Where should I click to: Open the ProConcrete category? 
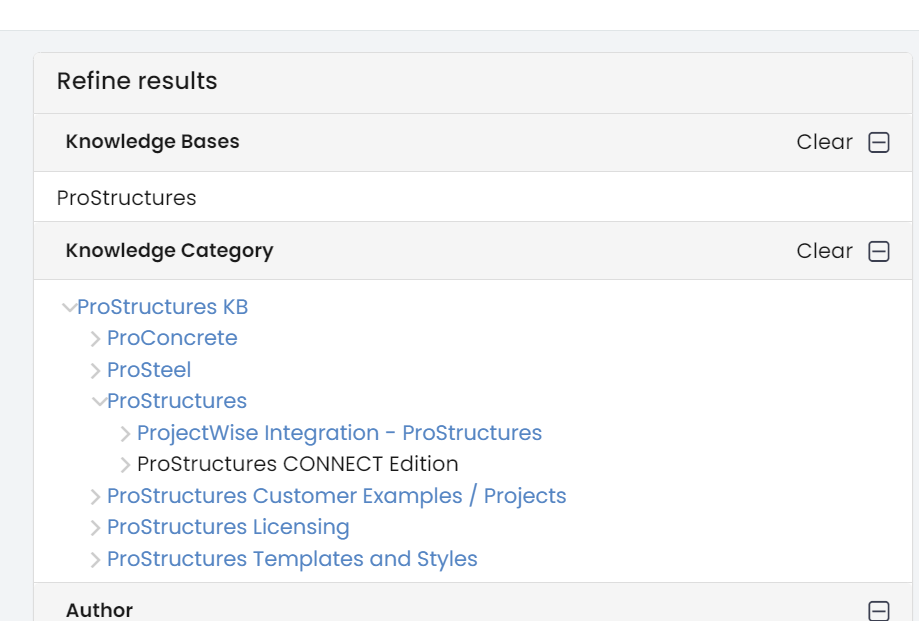pos(172,338)
